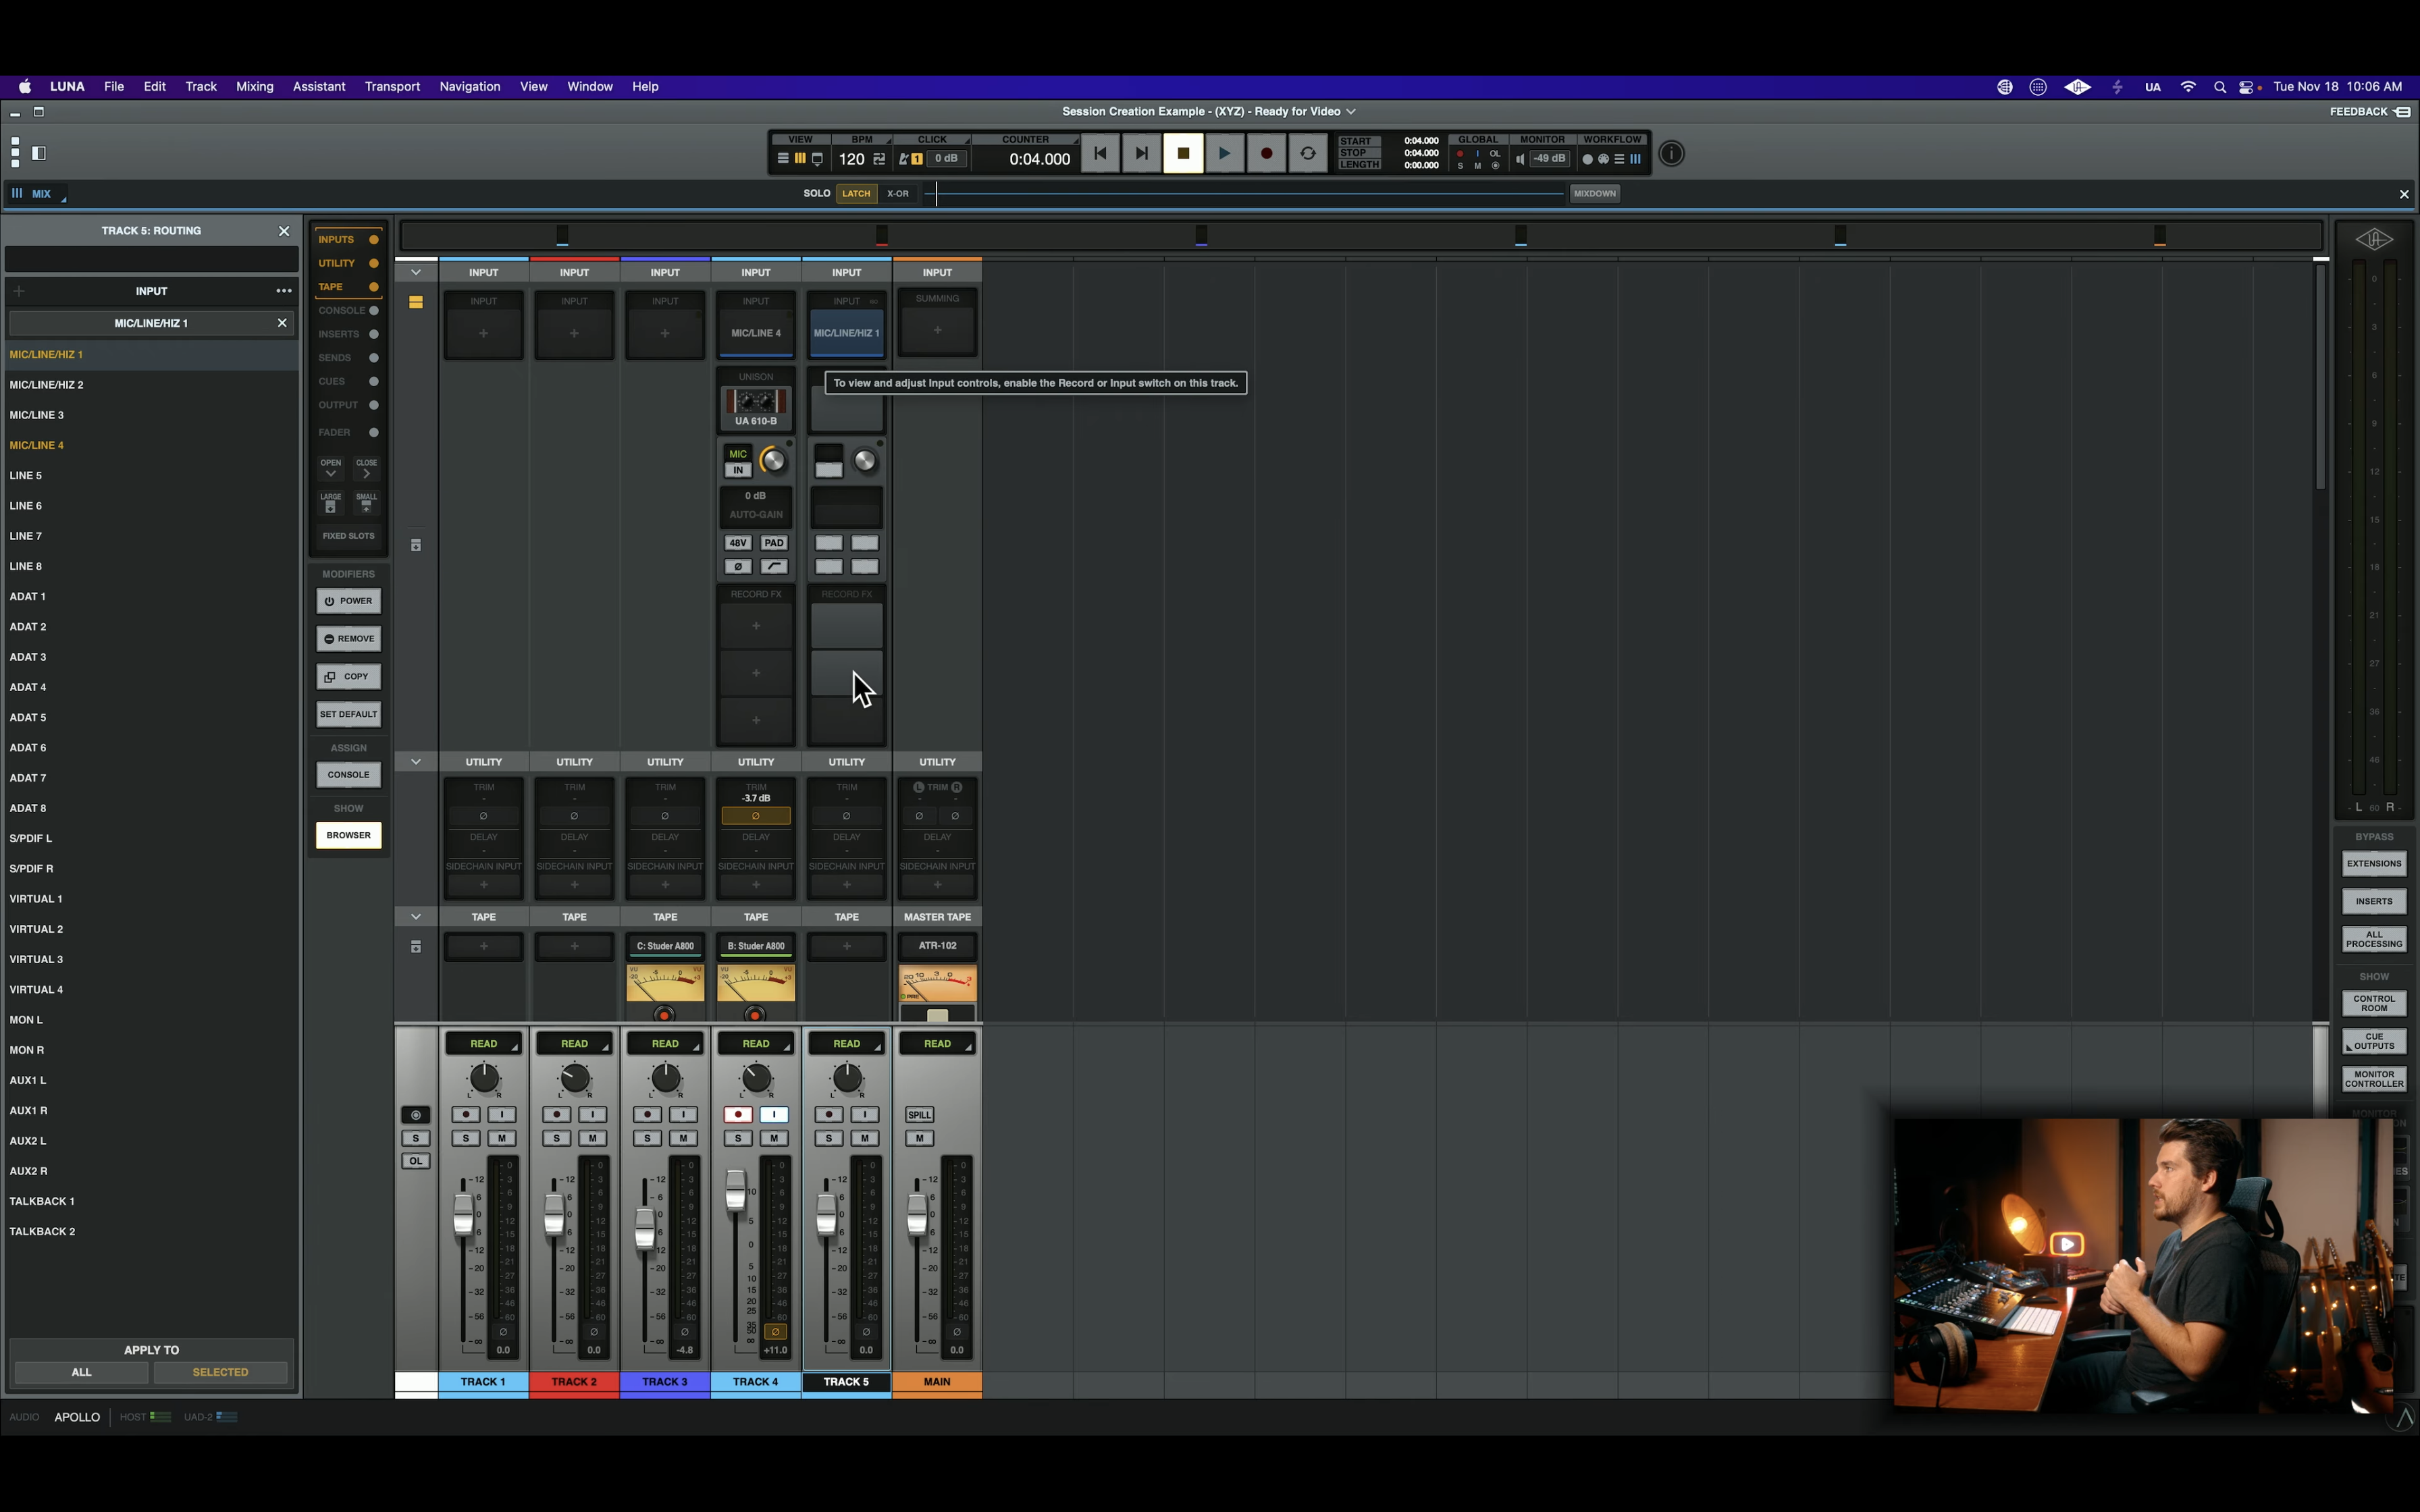Toggle the INSERTS row visibility dot
Viewport: 2420px width, 1512px height.
tap(374, 334)
